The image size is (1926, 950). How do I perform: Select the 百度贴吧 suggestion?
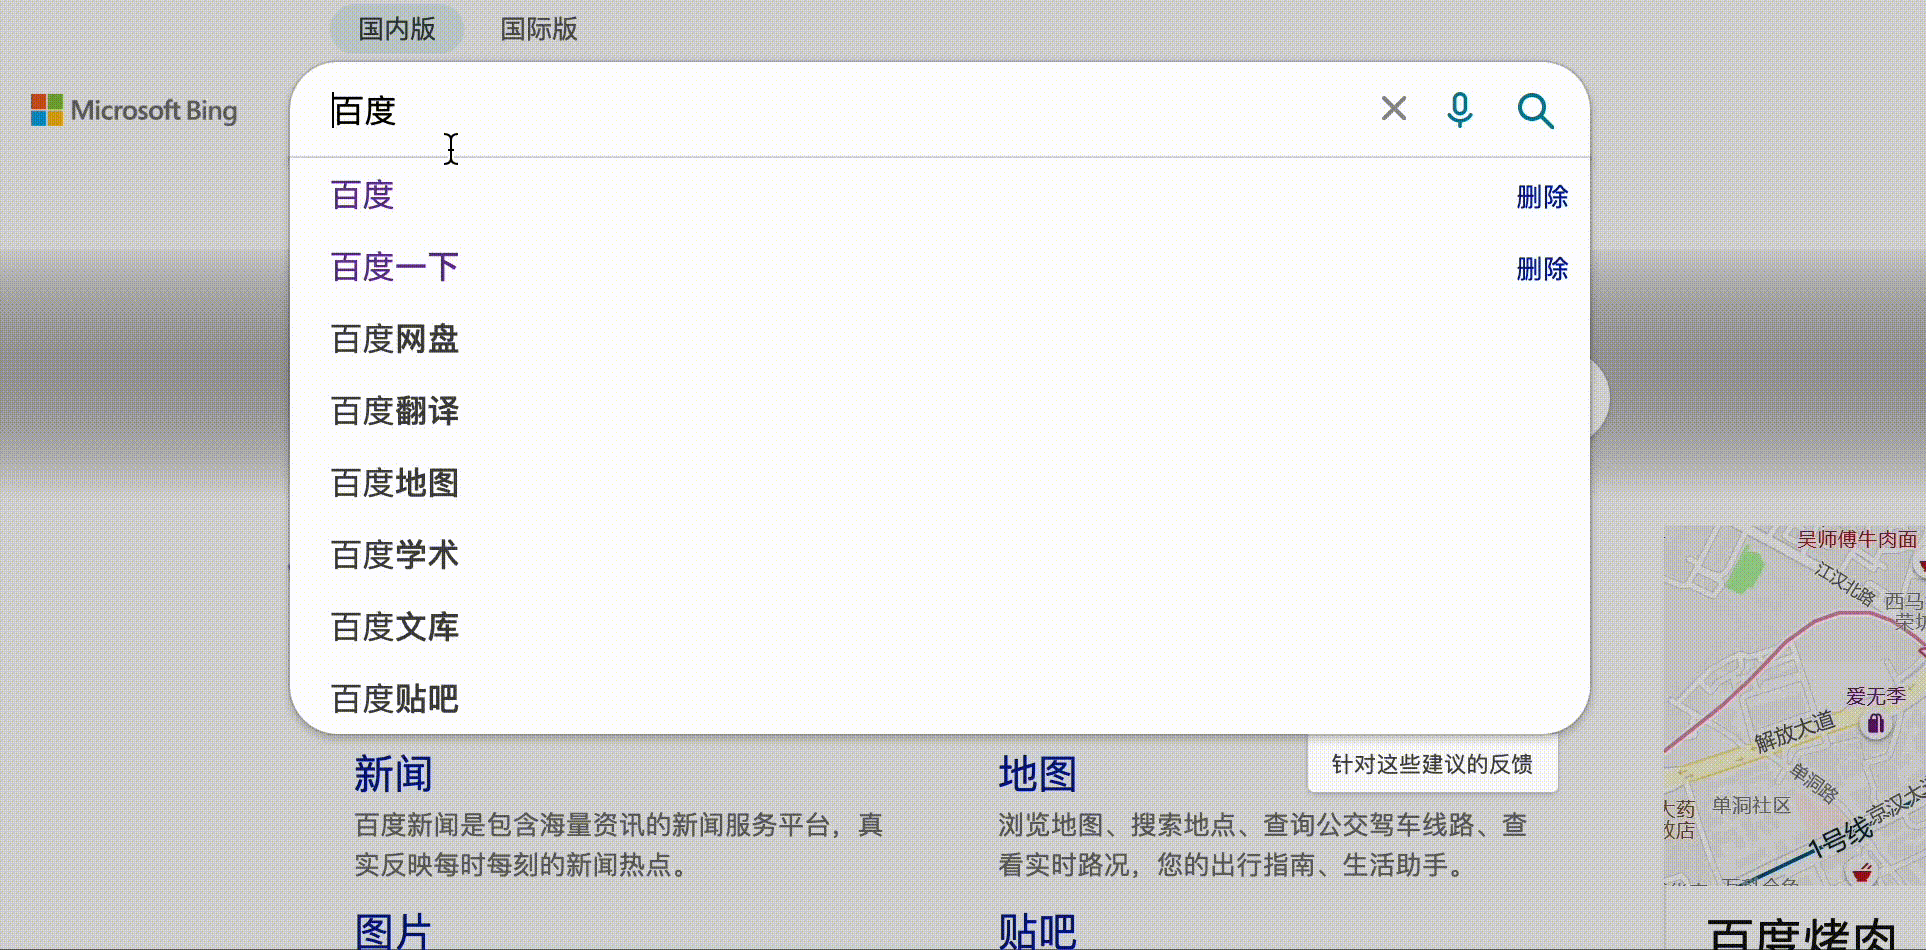939,698
